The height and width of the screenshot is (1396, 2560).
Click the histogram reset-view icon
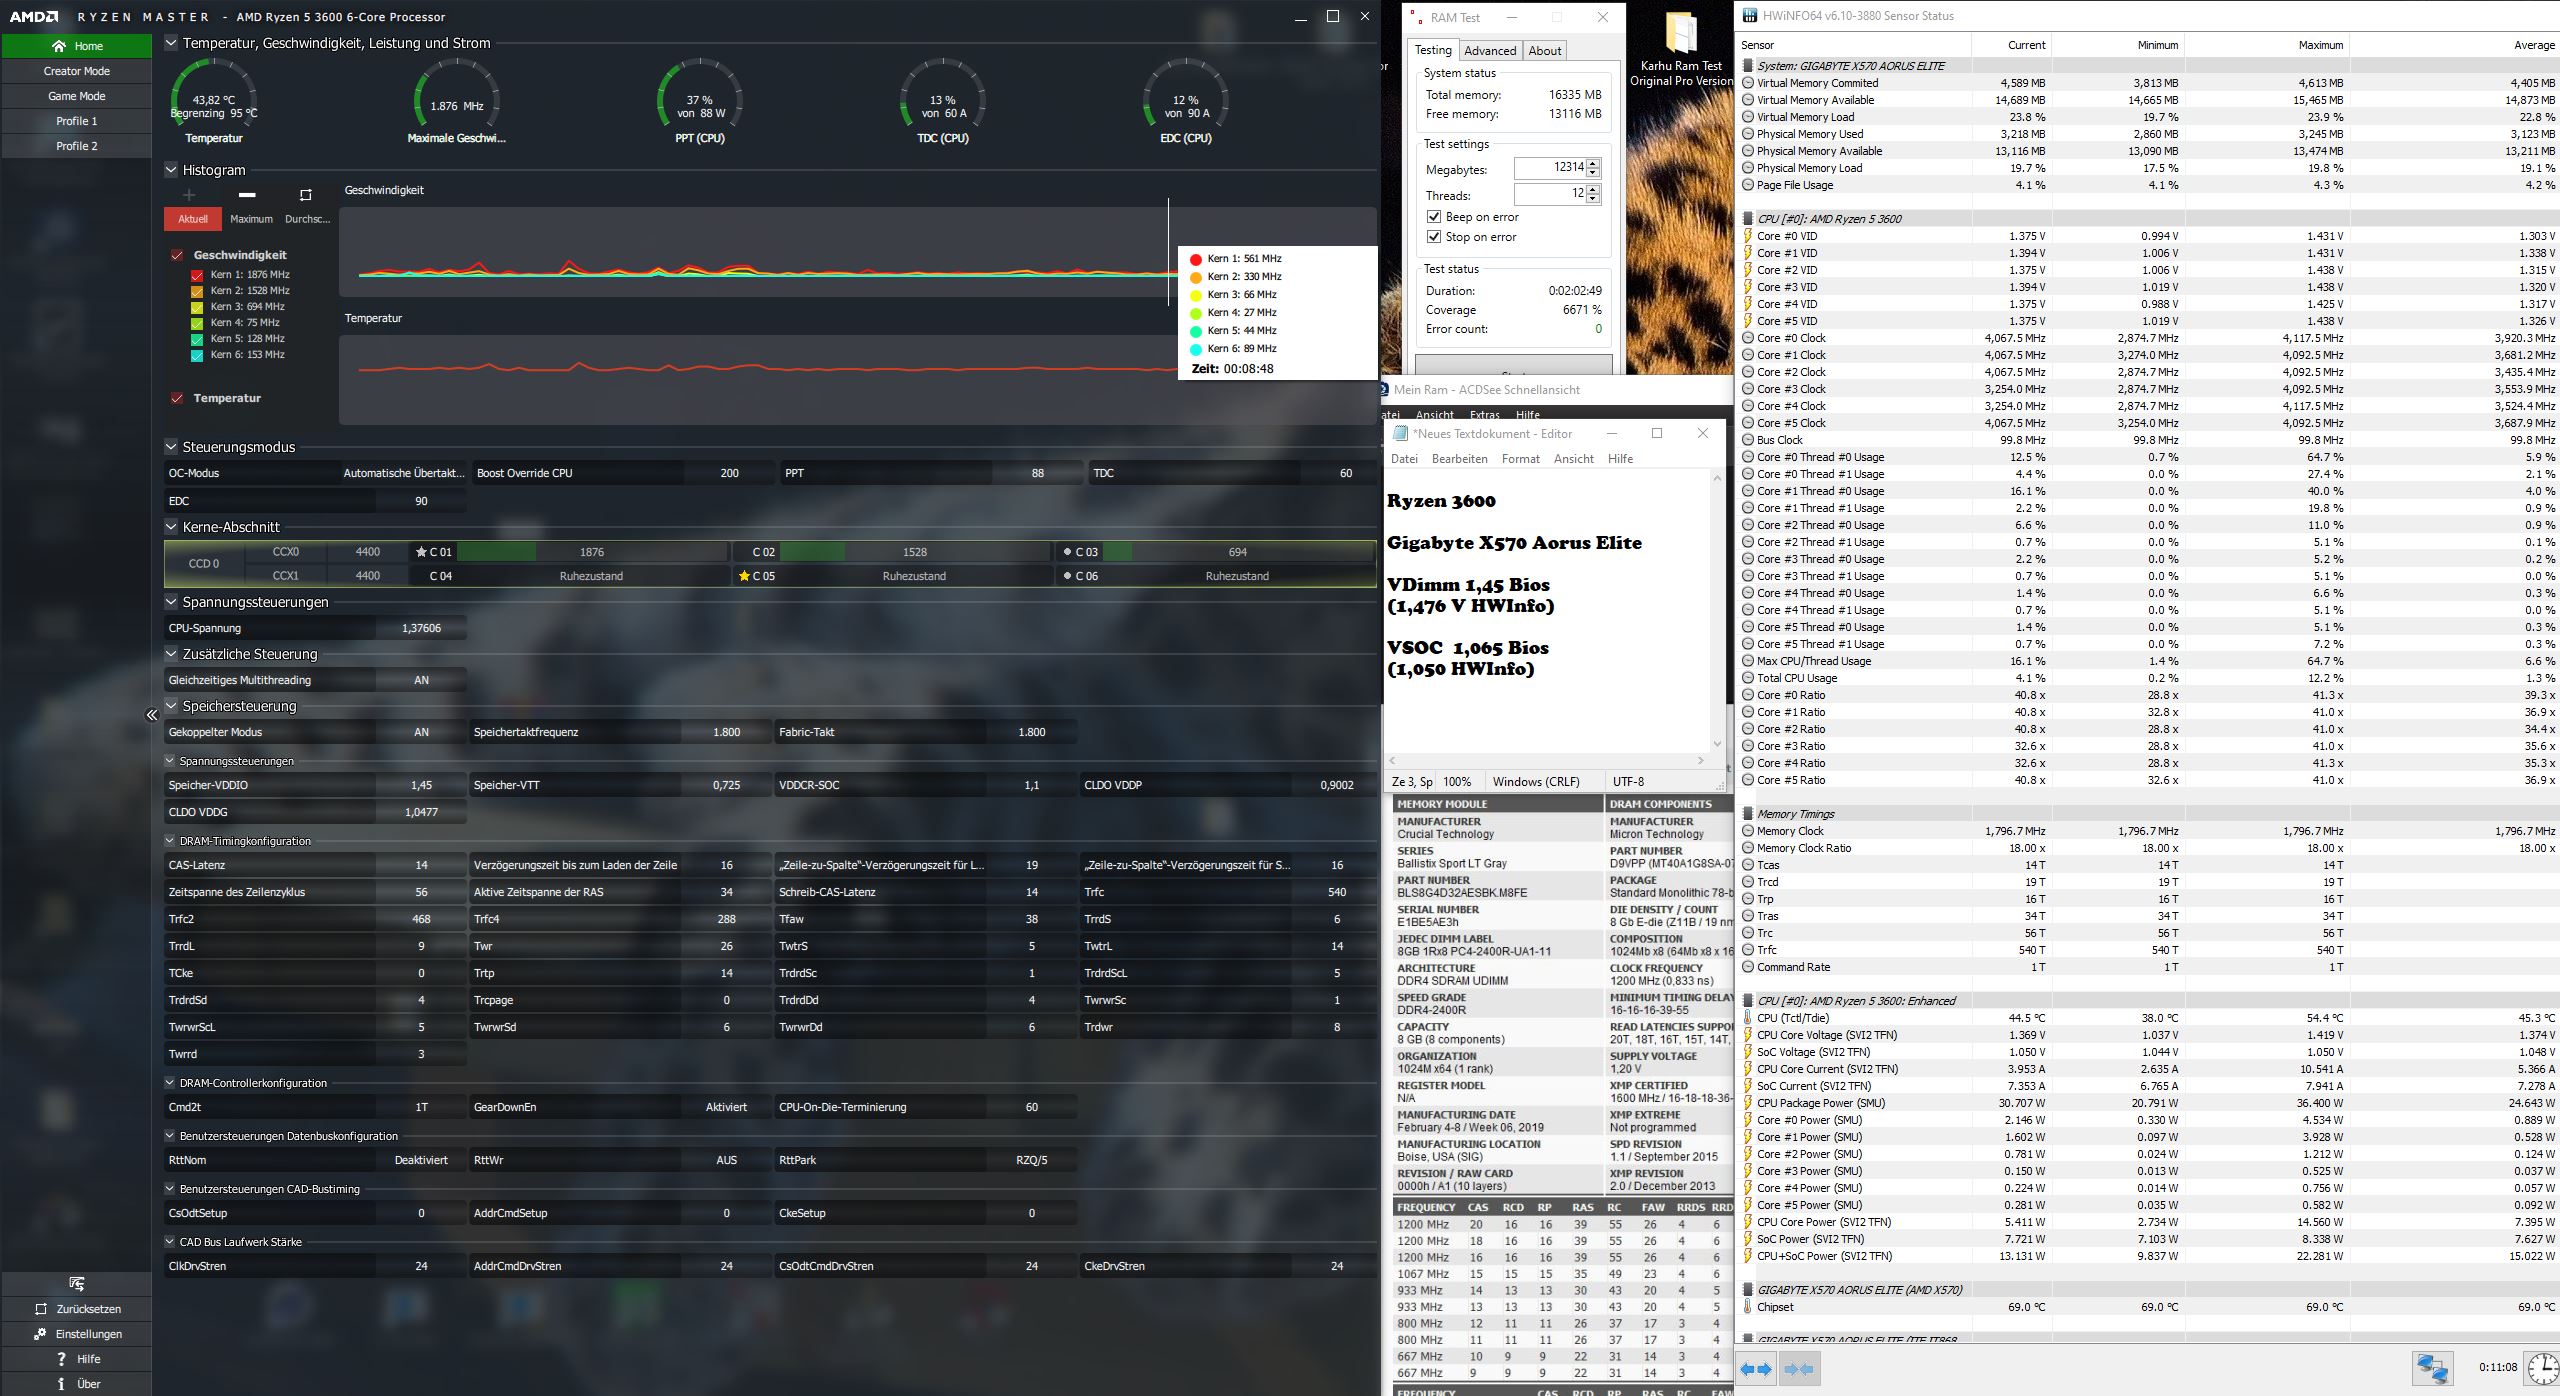[x=306, y=195]
